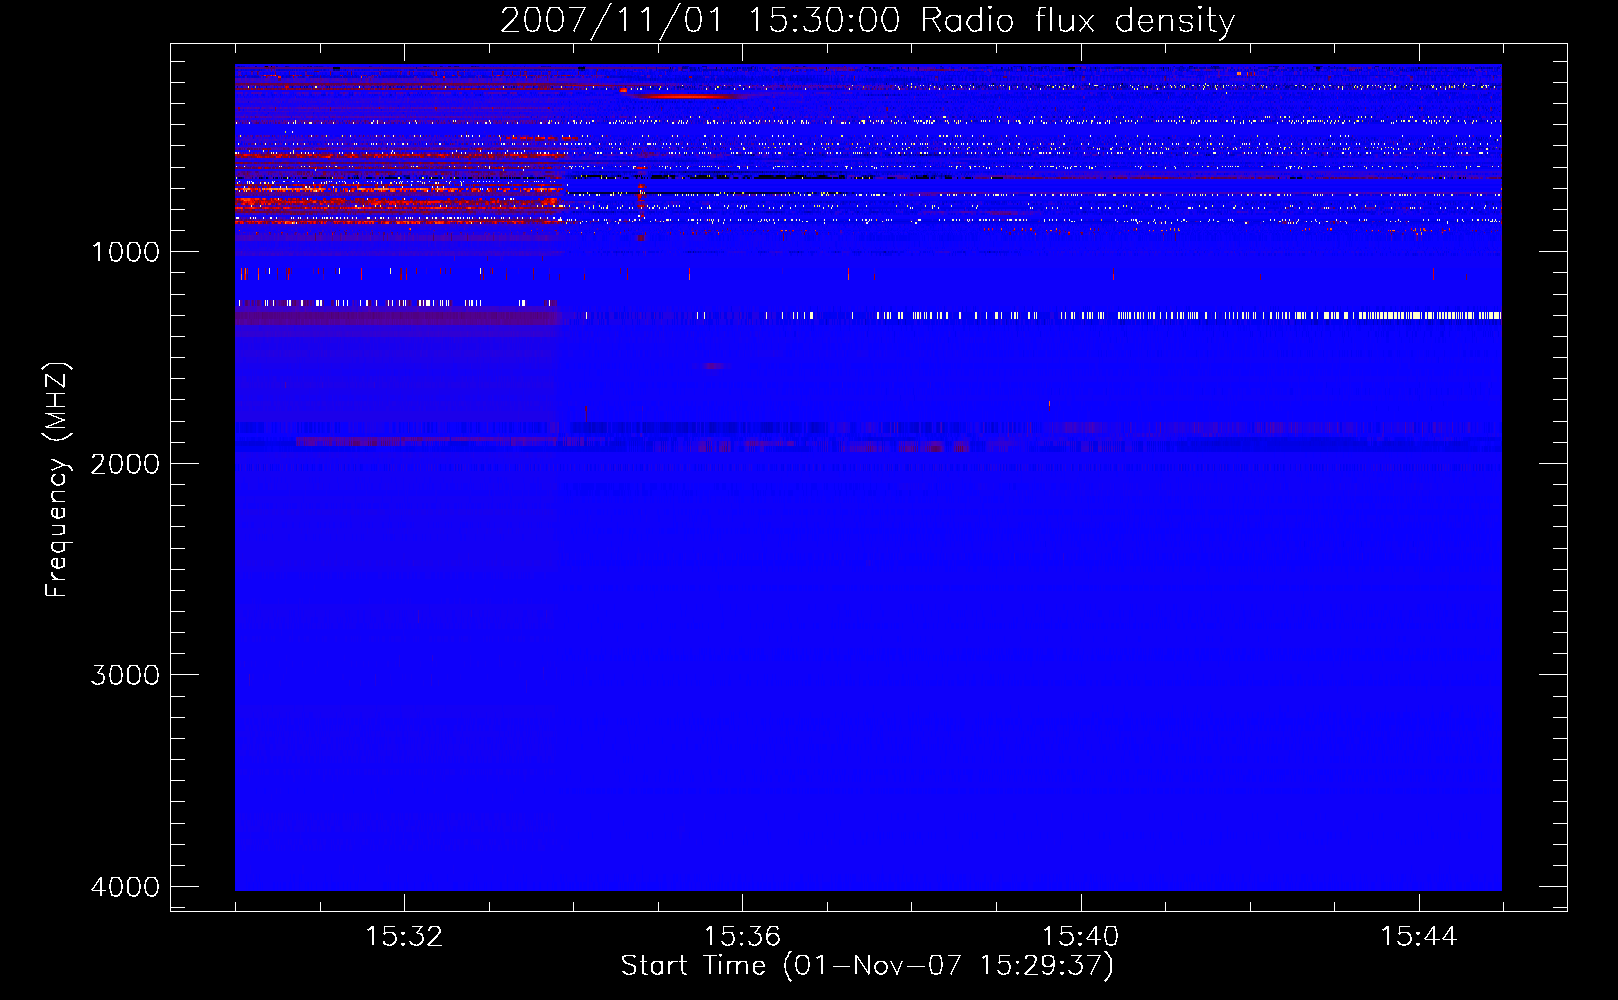Click the "Frequency (MHZ)" axis label
Screen dimensions: 1618x1000
click(x=57, y=480)
